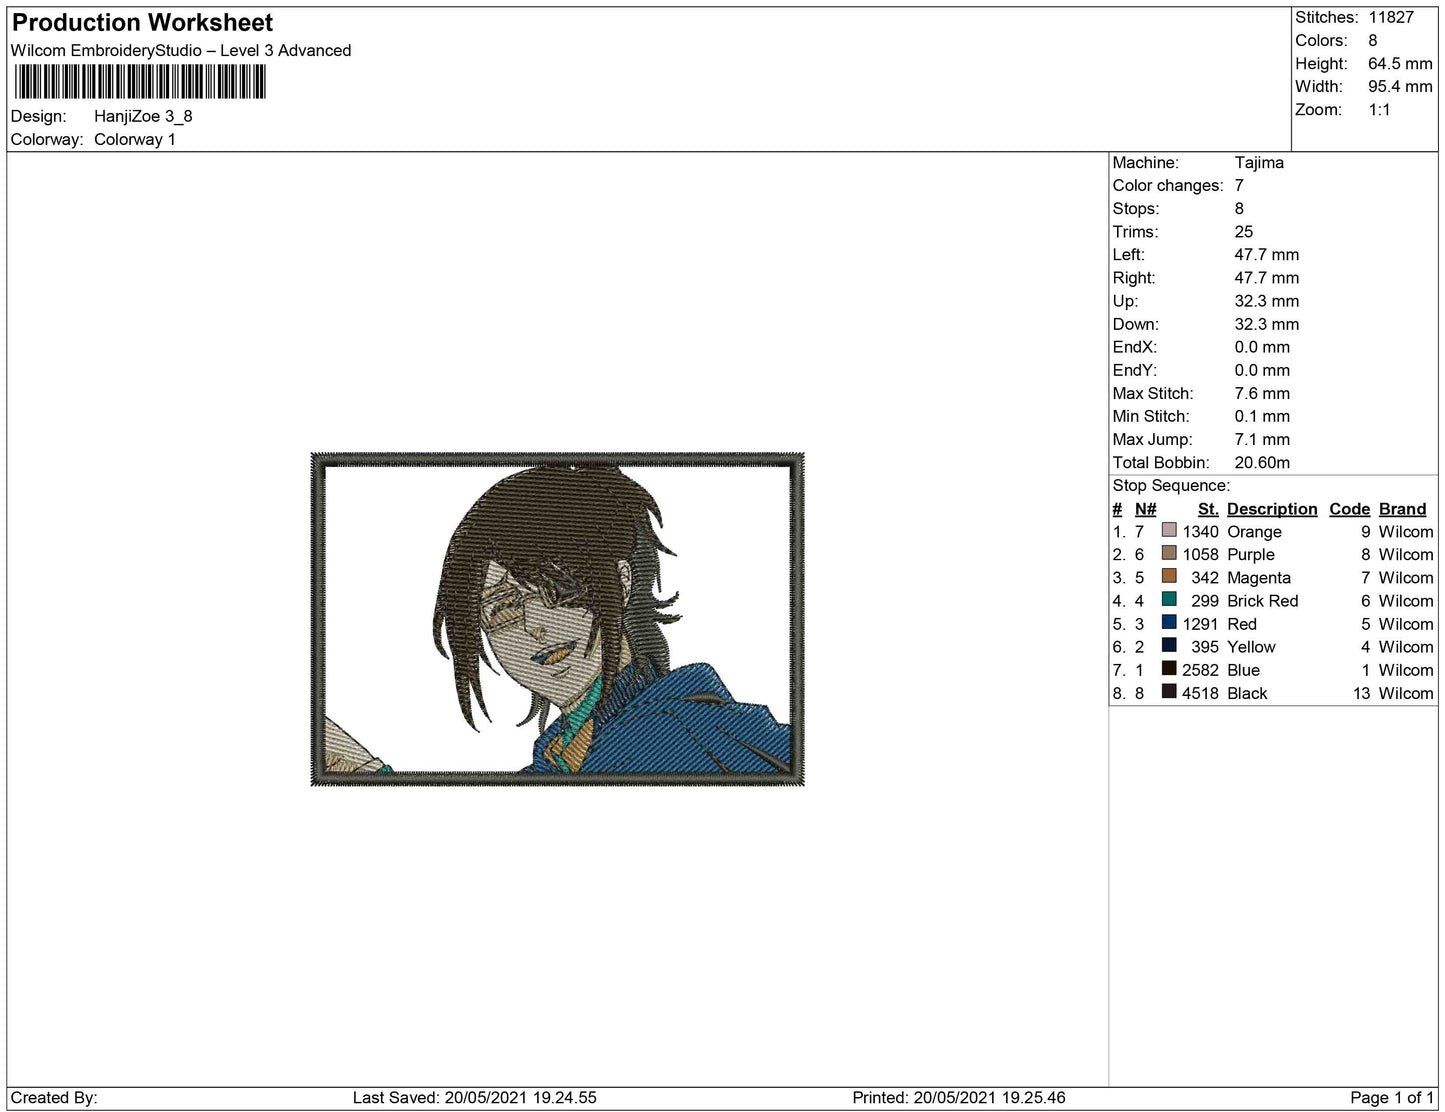This screenshot has height=1112, width=1445.
Task: Click the 'Down:' label
Action: [x=1136, y=323]
